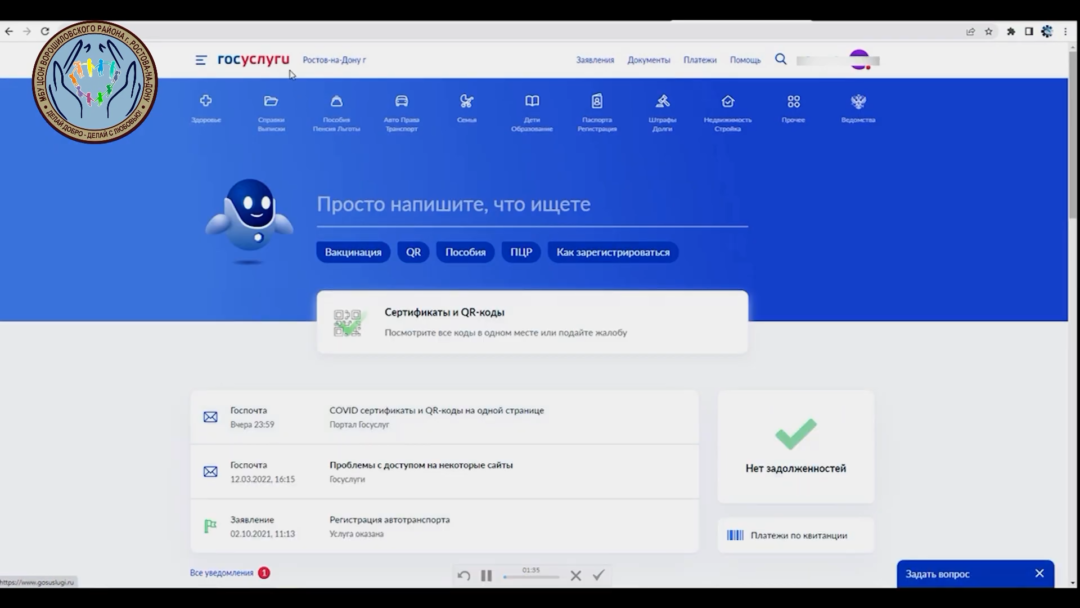Viewport: 1080px width, 608px height.
Task: Click the robot assistant mascot
Action: tap(249, 220)
